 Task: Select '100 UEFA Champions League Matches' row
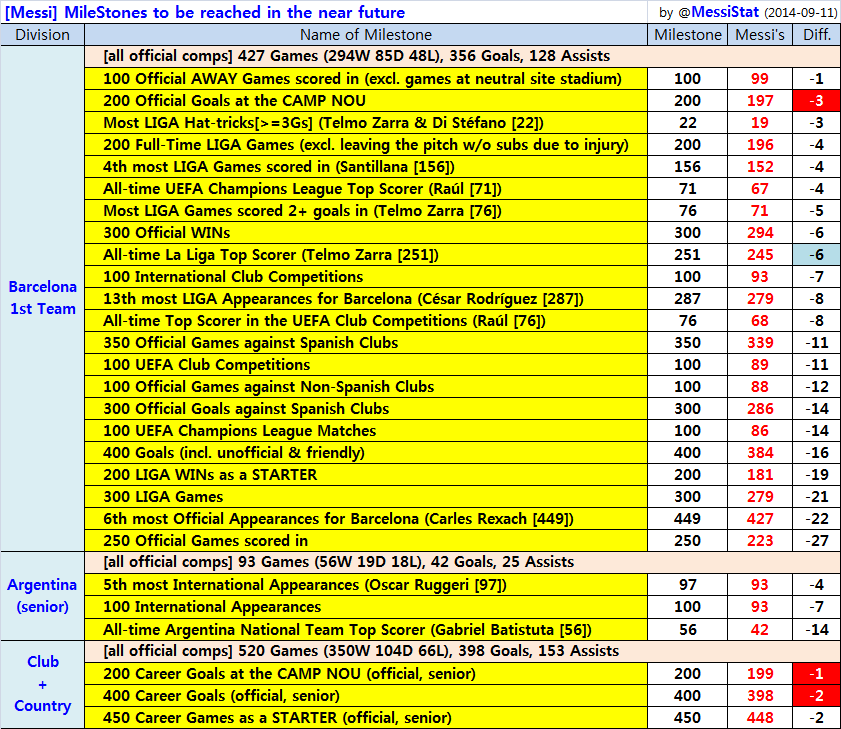(x=366, y=431)
